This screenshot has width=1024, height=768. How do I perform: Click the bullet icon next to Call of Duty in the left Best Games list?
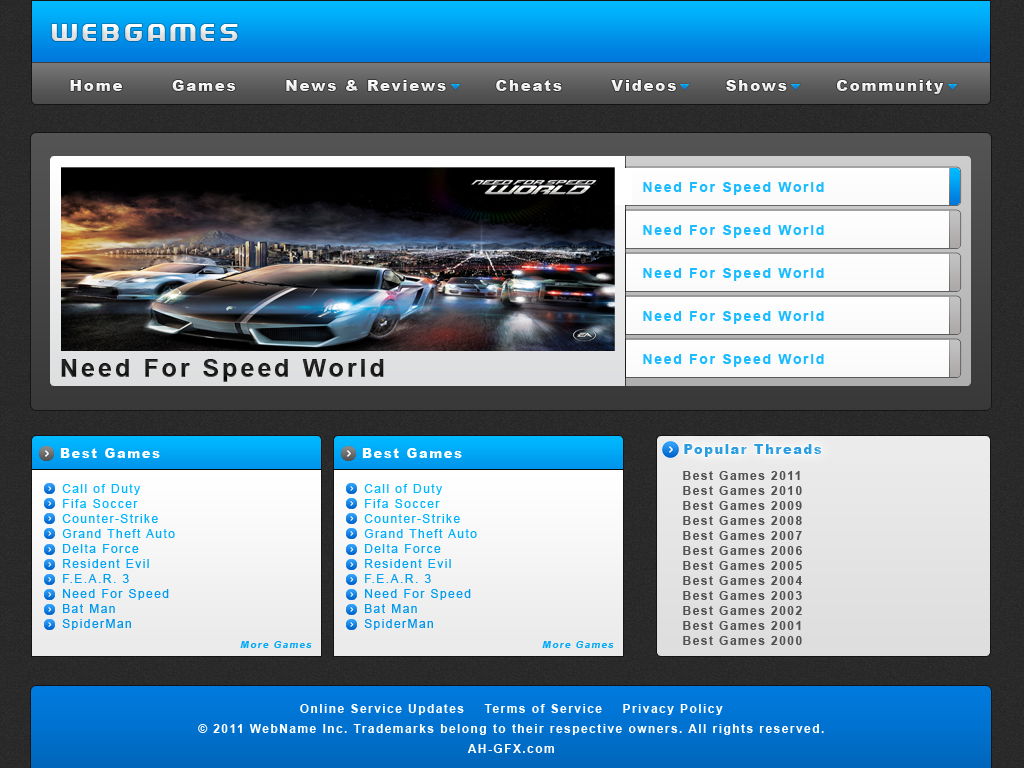(50, 489)
